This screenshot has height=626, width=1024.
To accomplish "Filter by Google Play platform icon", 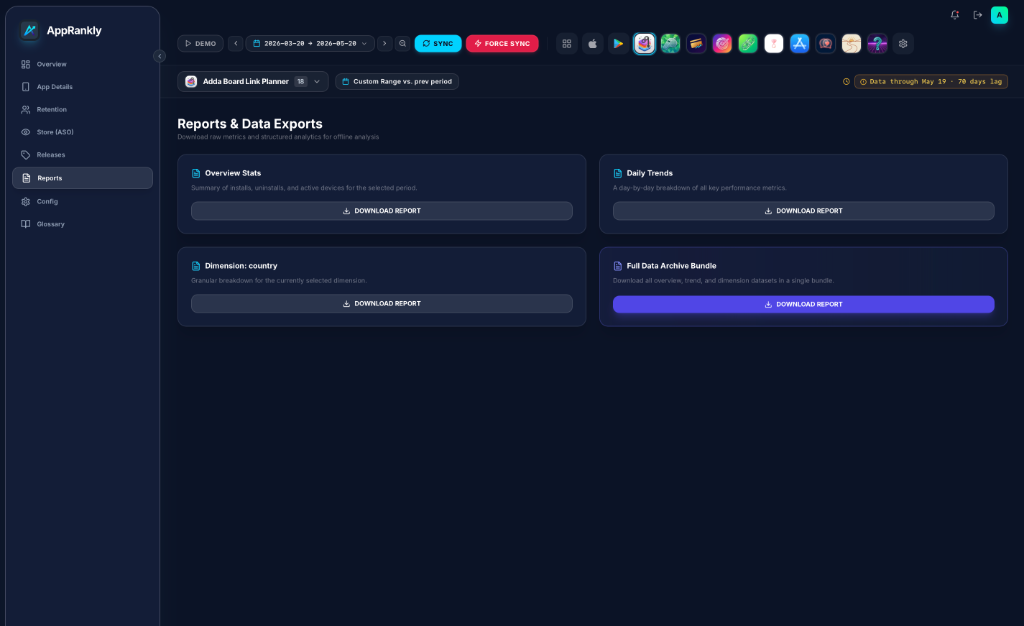I will pos(618,44).
